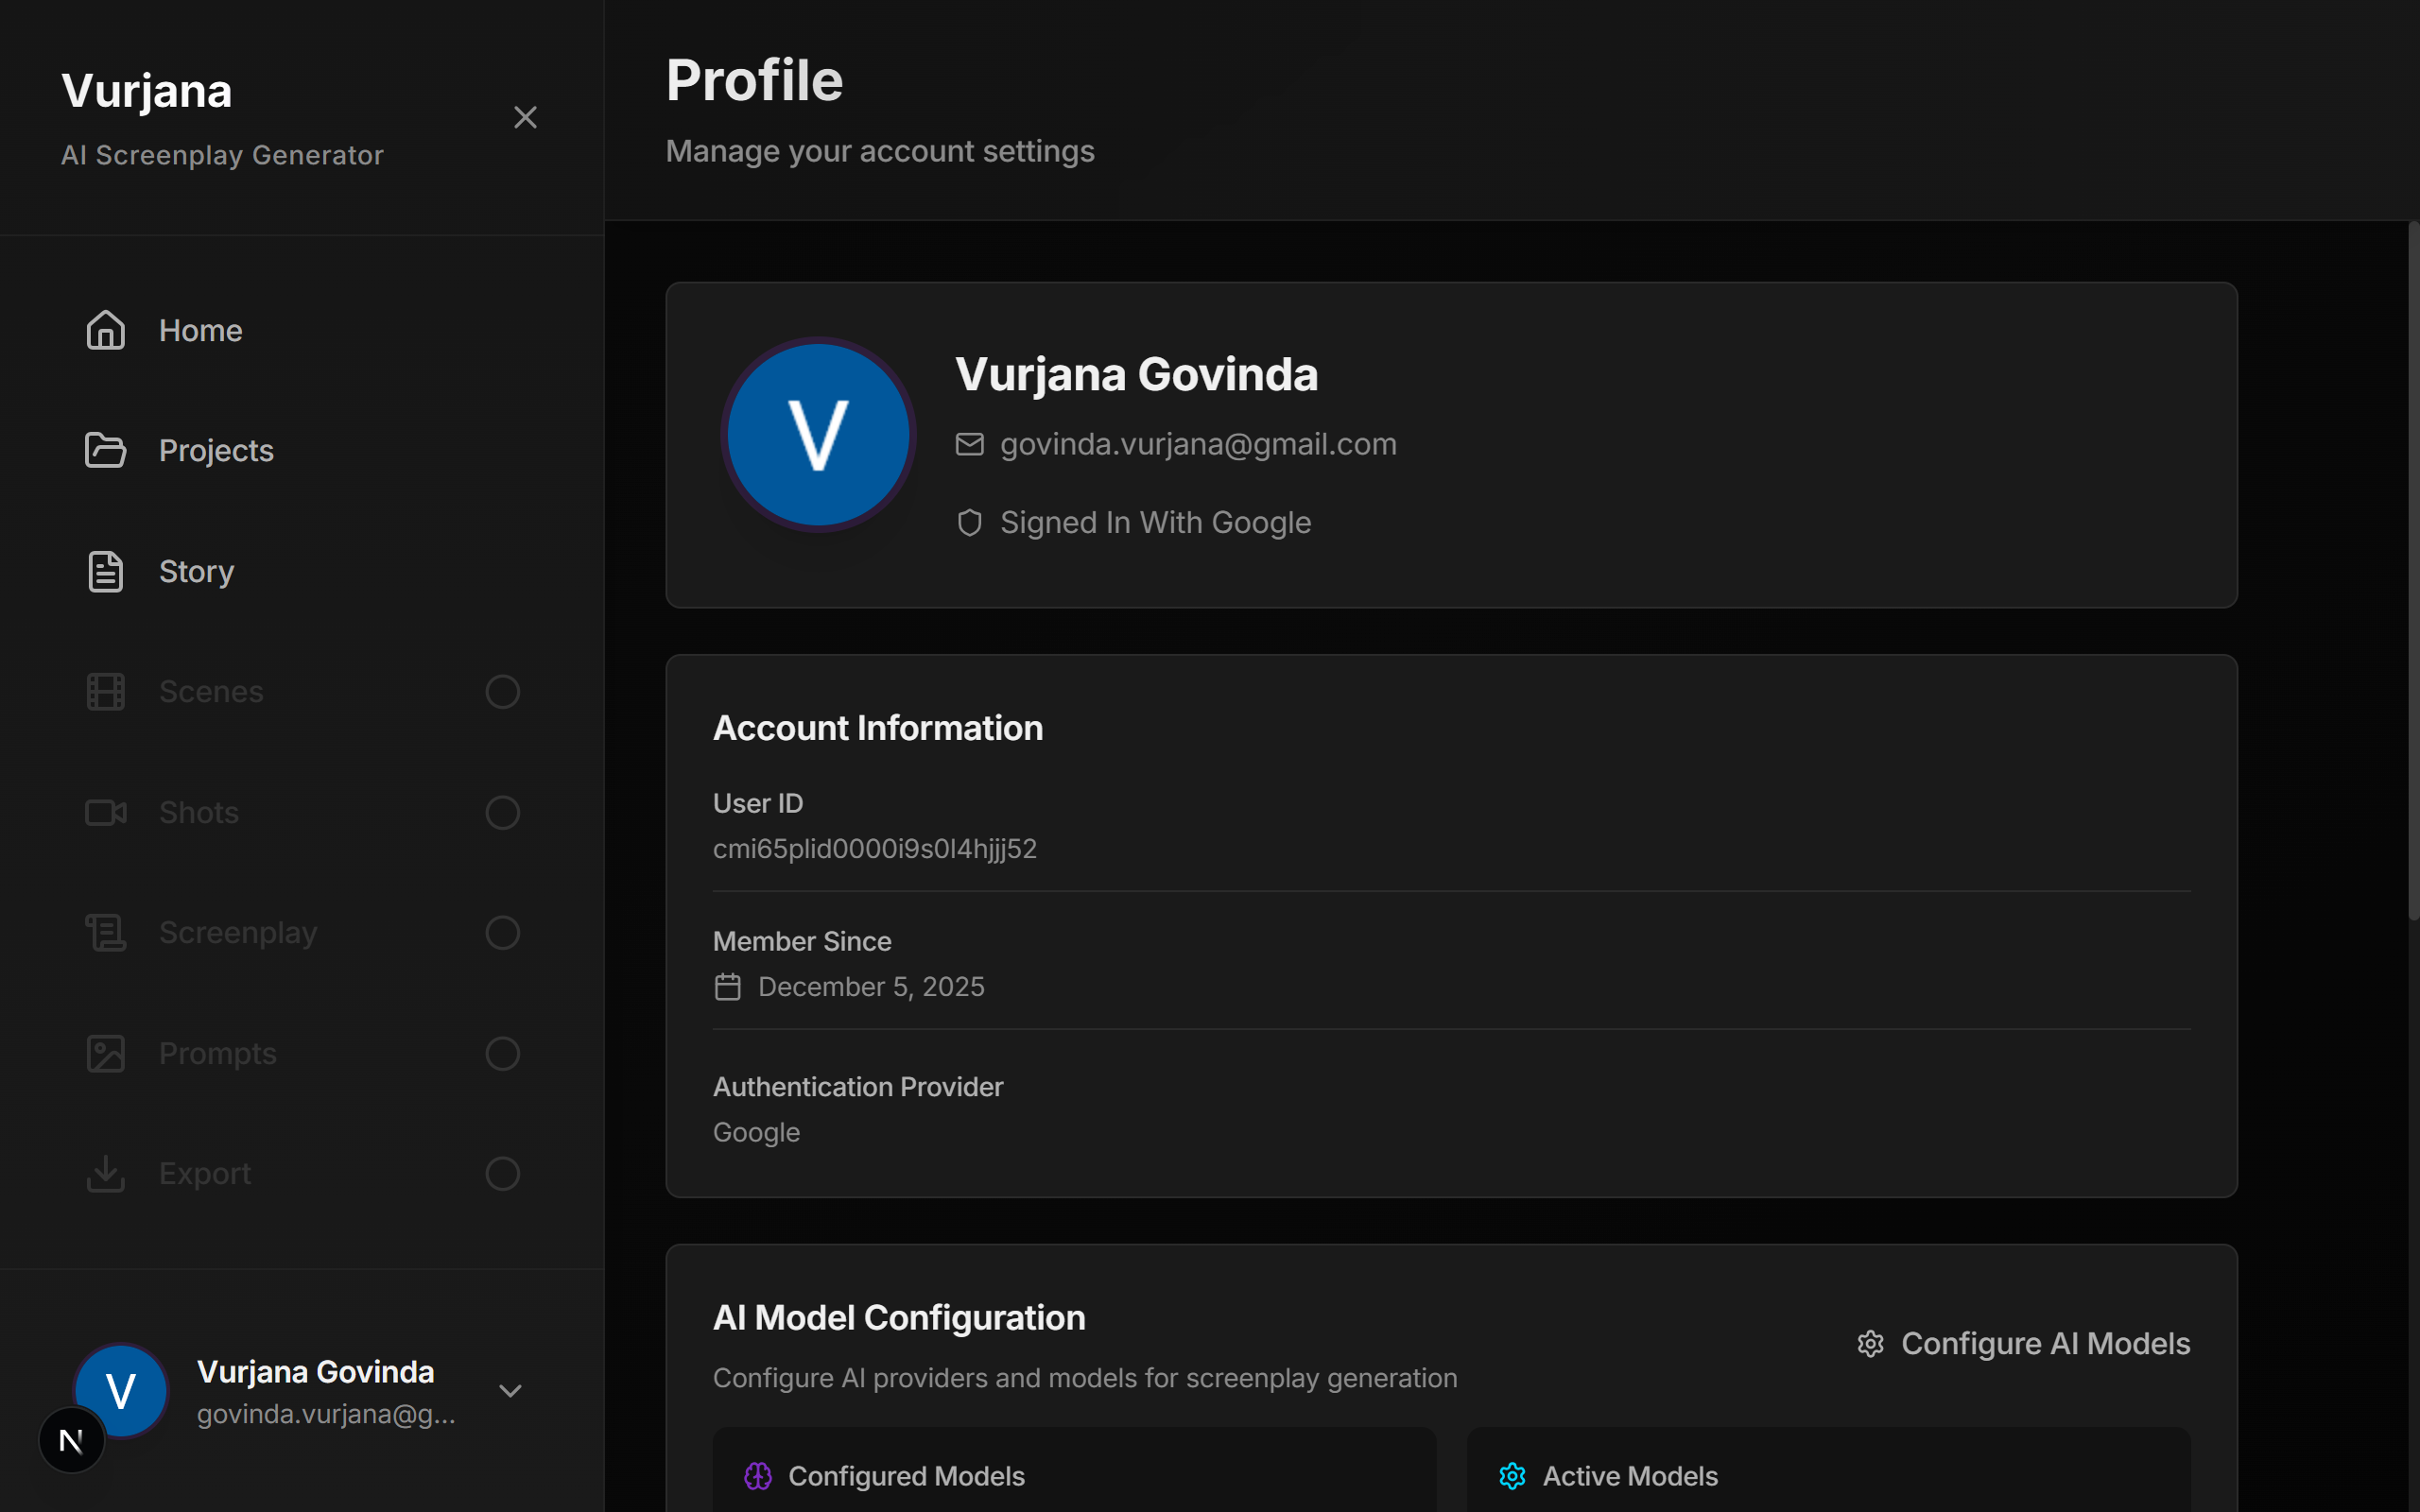Click the Scenes film strip icon
Viewport: 2420px width, 1512px height.
click(x=105, y=691)
